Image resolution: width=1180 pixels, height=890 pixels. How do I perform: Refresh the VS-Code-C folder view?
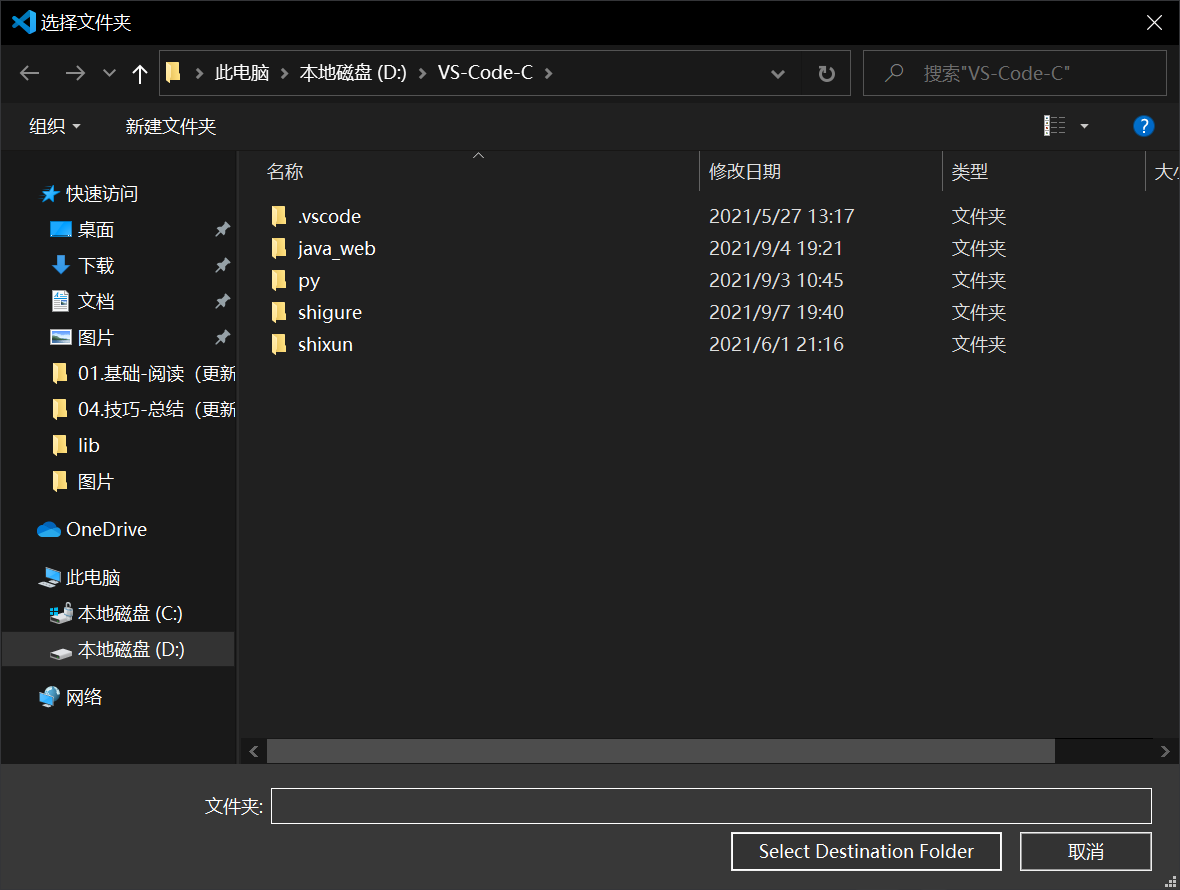[x=826, y=74]
